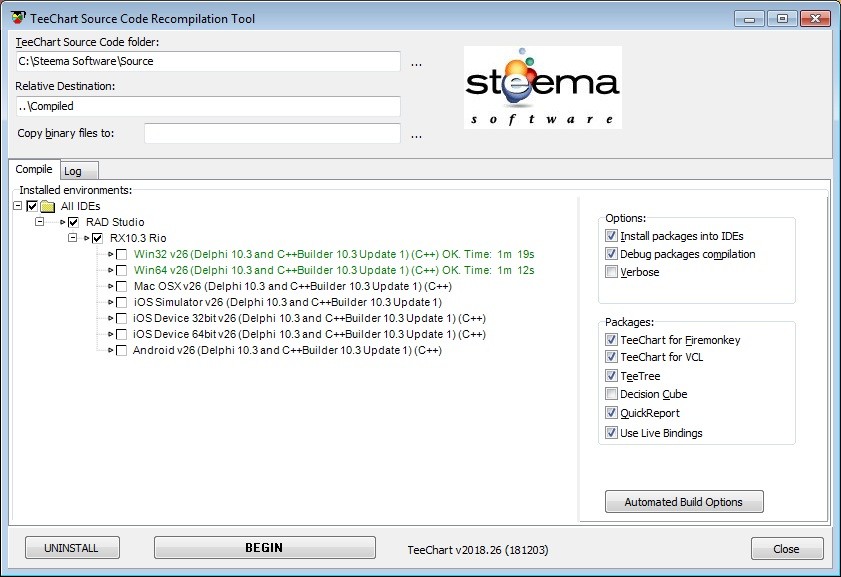Viewport: 841px width, 577px height.
Task: Click arrow marker beside Win32 v26 row
Action: coord(110,254)
